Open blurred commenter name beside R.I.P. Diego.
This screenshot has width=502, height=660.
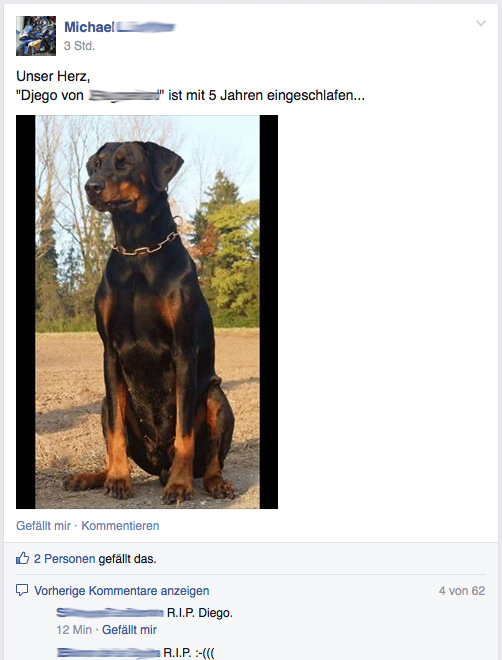pos(110,612)
